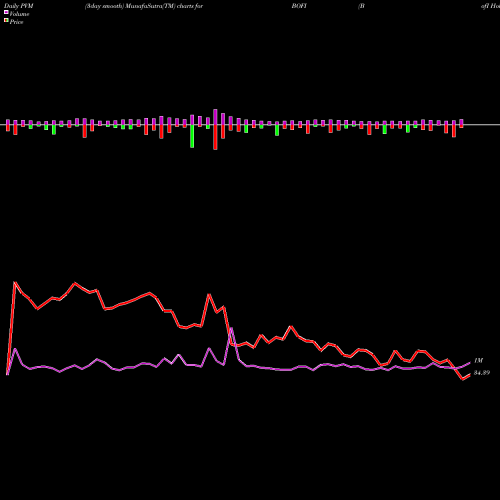
Task: Select the 'Volume' legend label
Action: (x=19, y=14)
